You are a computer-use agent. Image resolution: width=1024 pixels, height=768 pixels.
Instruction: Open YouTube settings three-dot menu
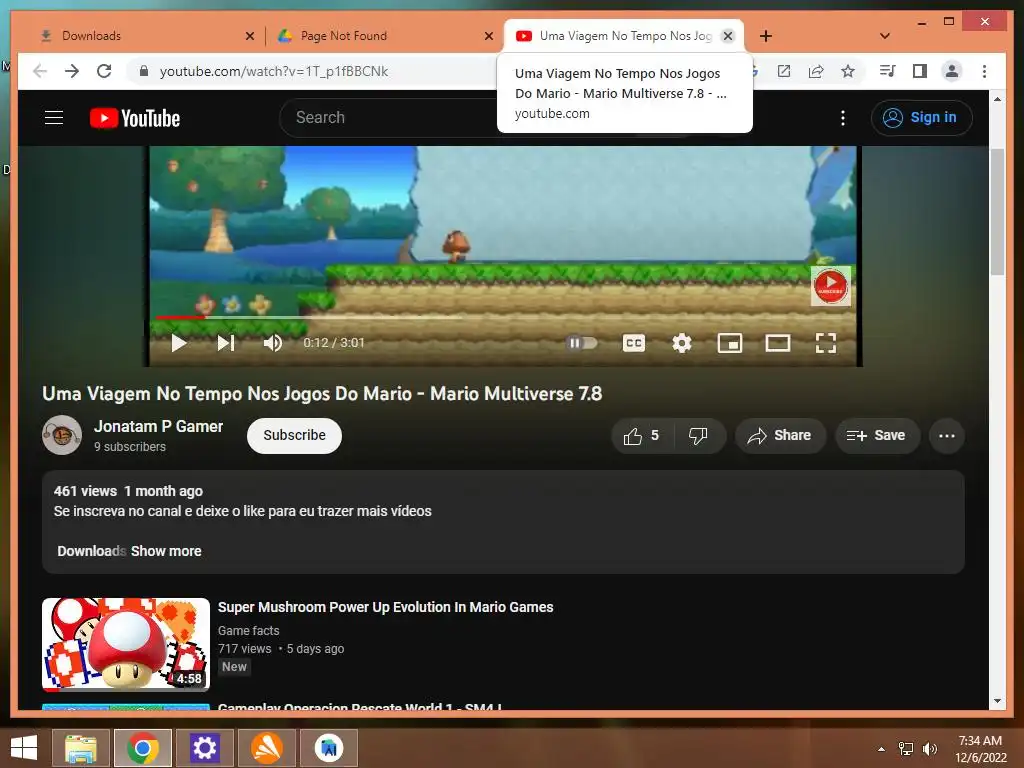842,118
